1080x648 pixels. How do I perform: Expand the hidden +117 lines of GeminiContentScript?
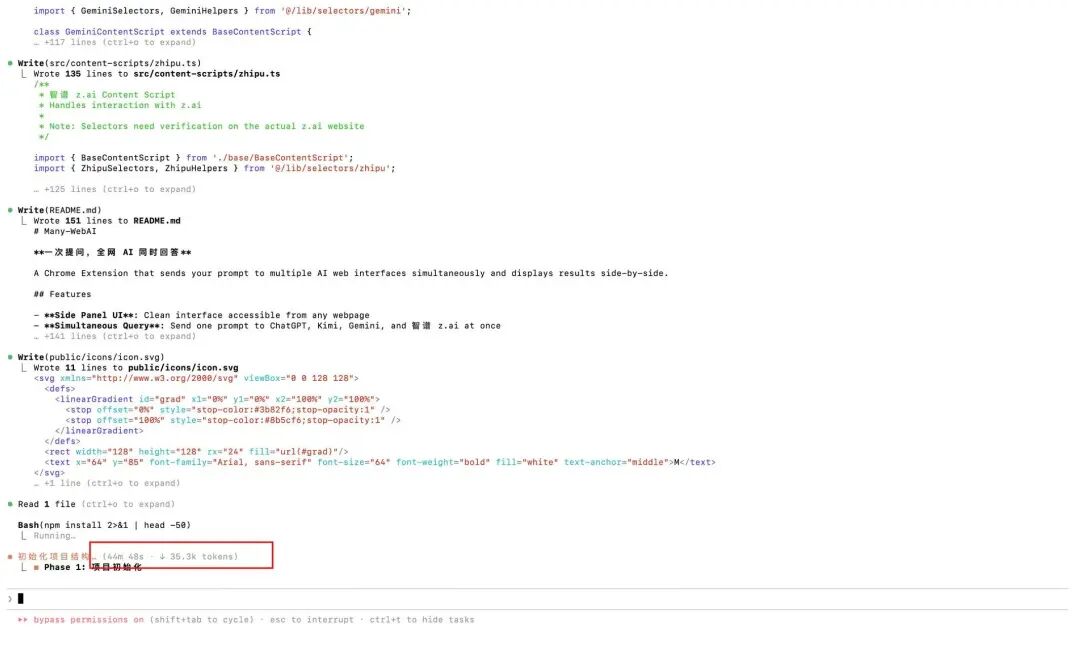[115, 43]
